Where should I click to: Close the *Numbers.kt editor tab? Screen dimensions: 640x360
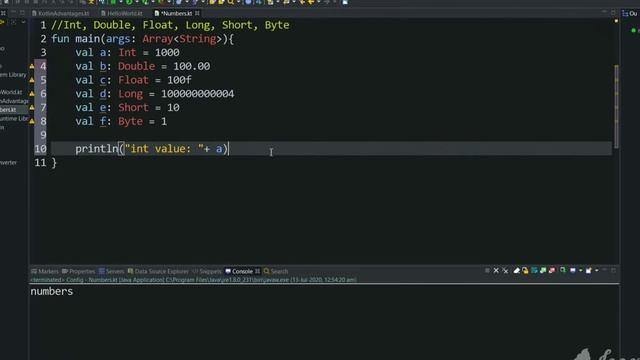(x=197, y=13)
